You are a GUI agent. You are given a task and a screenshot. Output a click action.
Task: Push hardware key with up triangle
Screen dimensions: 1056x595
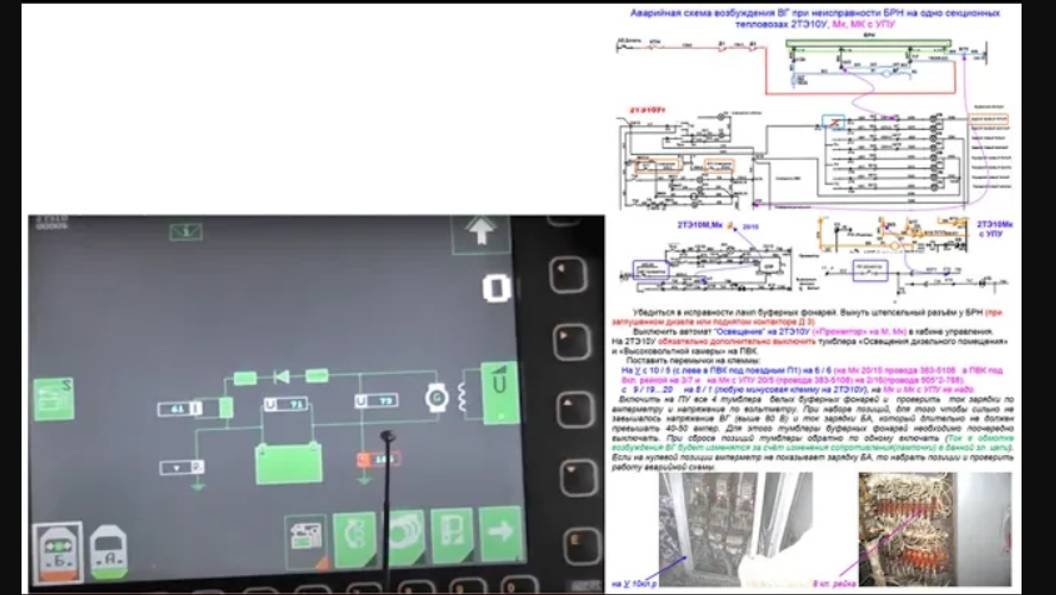(574, 410)
